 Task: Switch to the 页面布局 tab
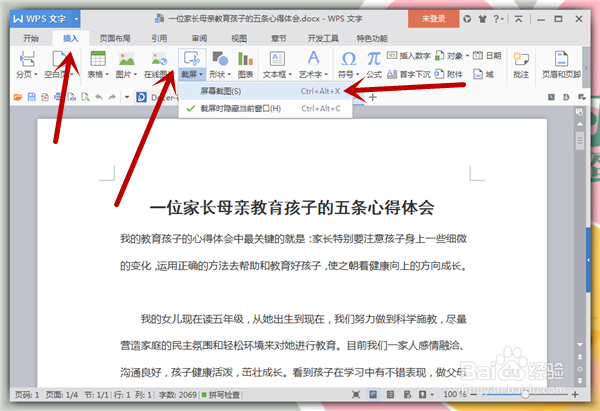click(x=115, y=38)
